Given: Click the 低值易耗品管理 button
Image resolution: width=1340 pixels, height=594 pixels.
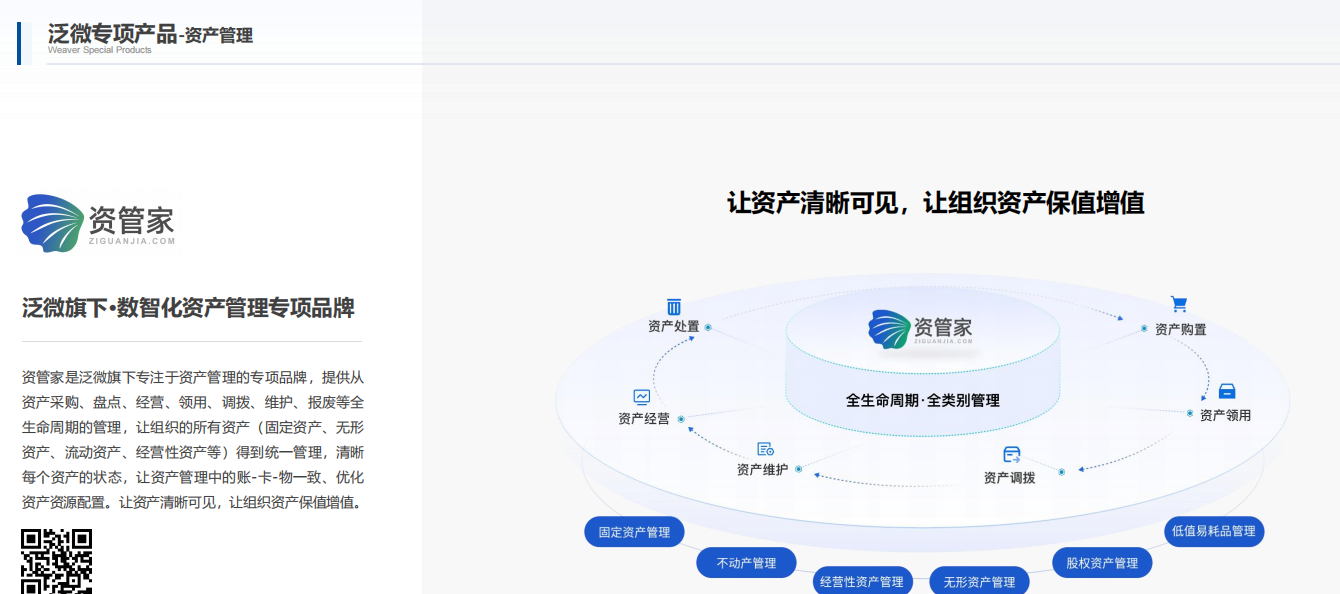Looking at the screenshot, I should point(1213,531).
